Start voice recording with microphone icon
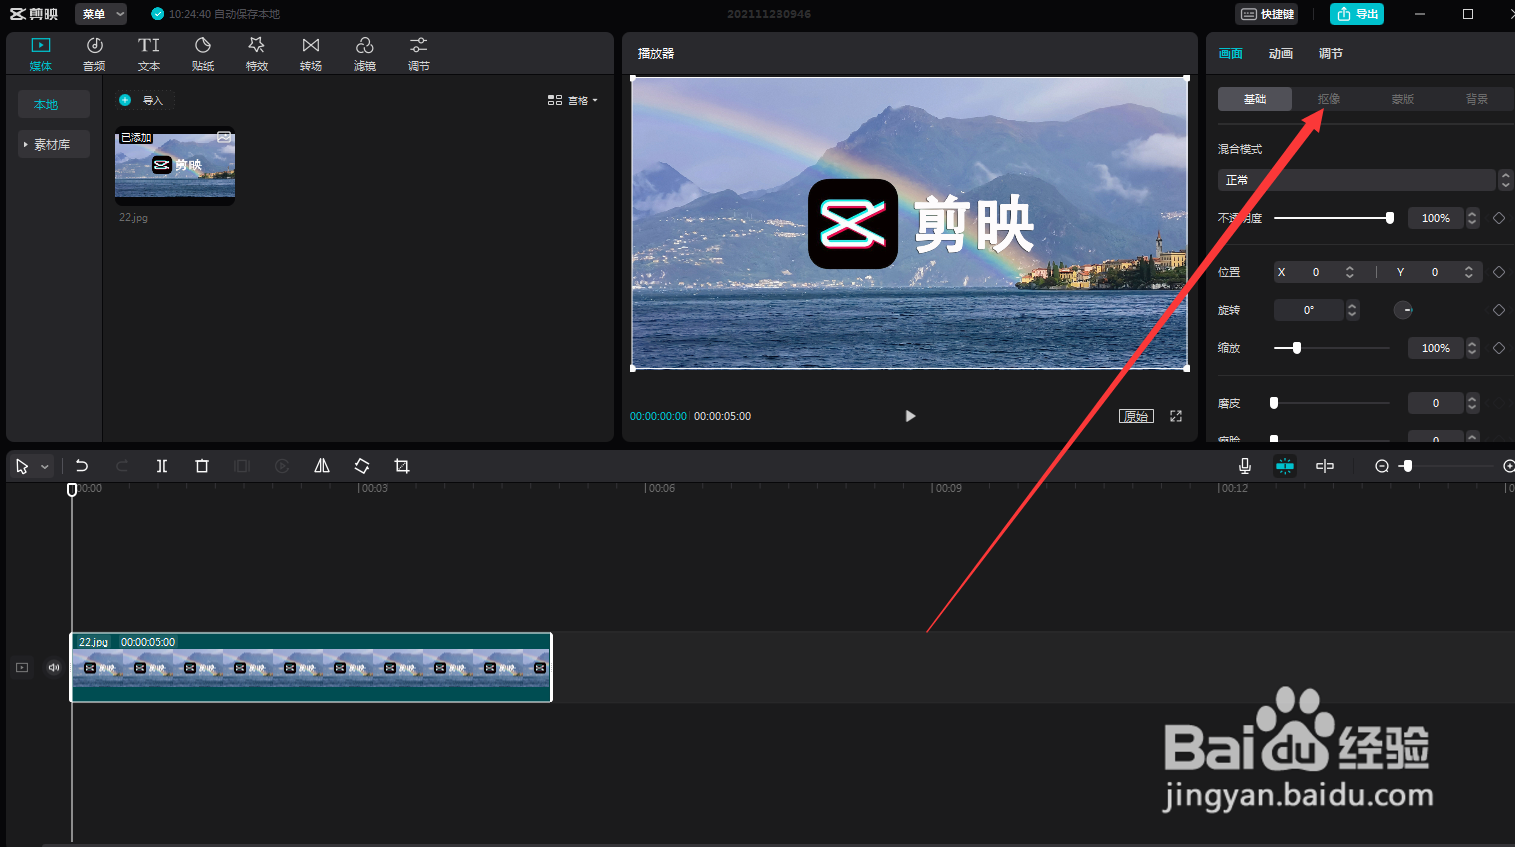 tap(1245, 466)
